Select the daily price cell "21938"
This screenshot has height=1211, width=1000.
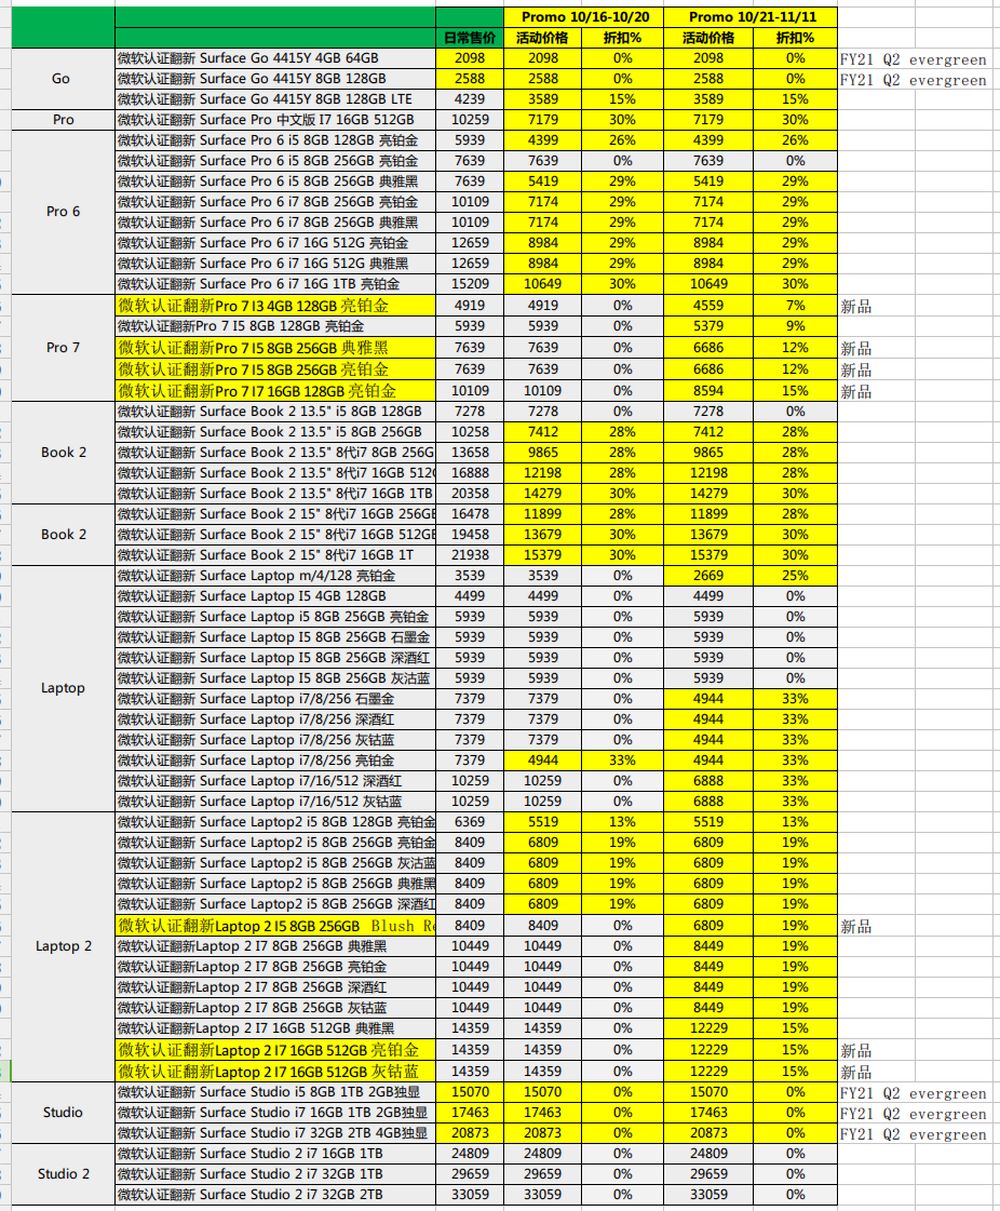469,555
